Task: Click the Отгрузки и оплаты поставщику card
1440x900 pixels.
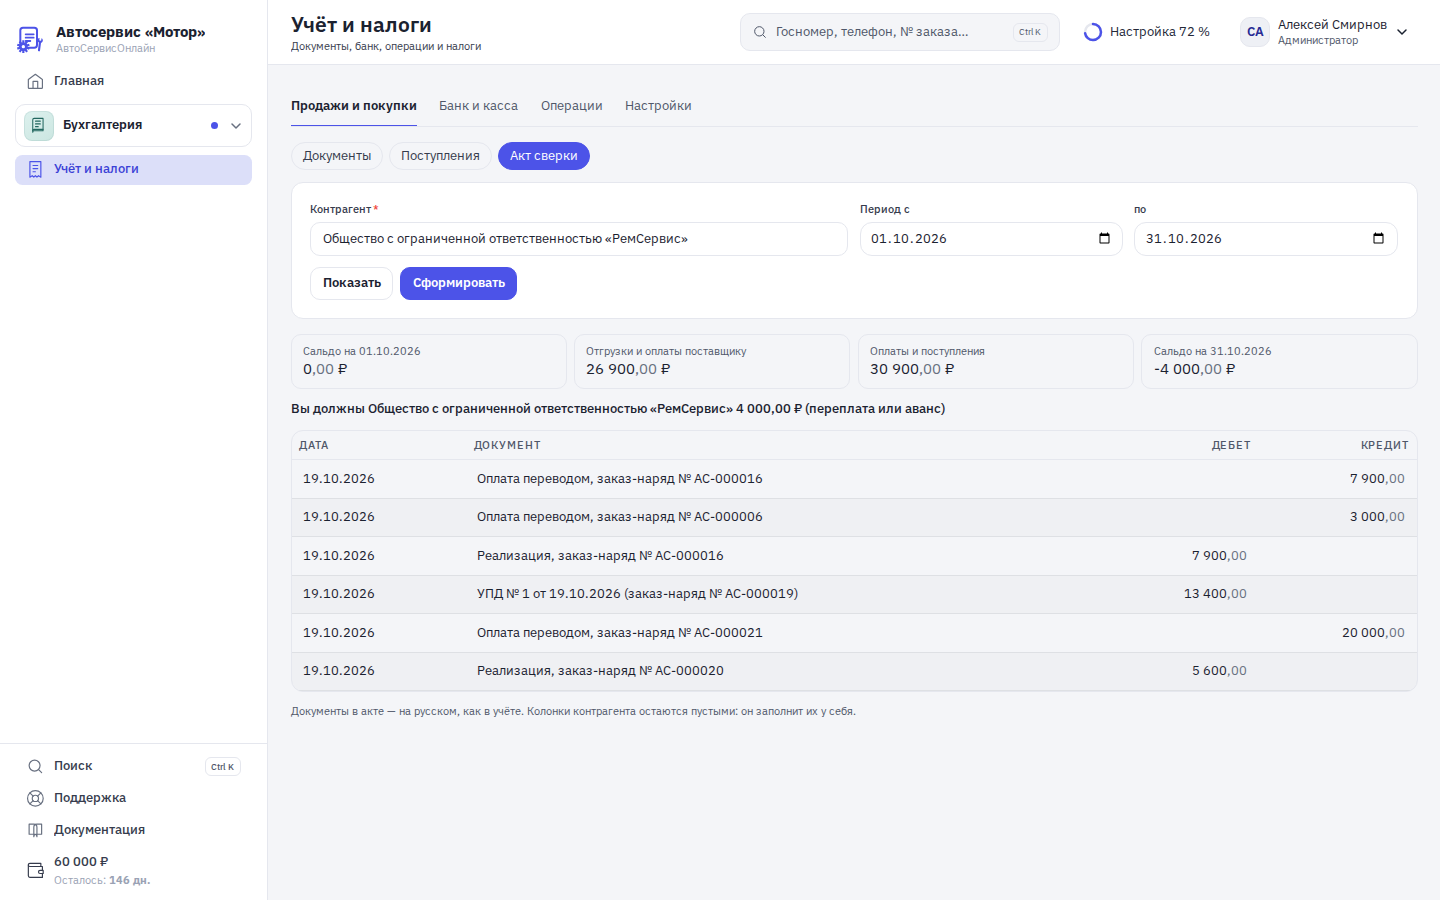Action: click(712, 361)
